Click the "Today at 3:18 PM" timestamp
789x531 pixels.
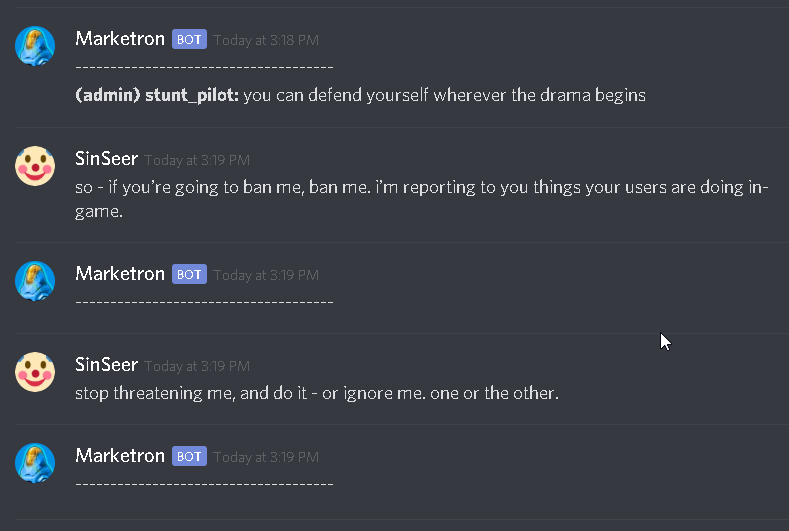(x=266, y=41)
